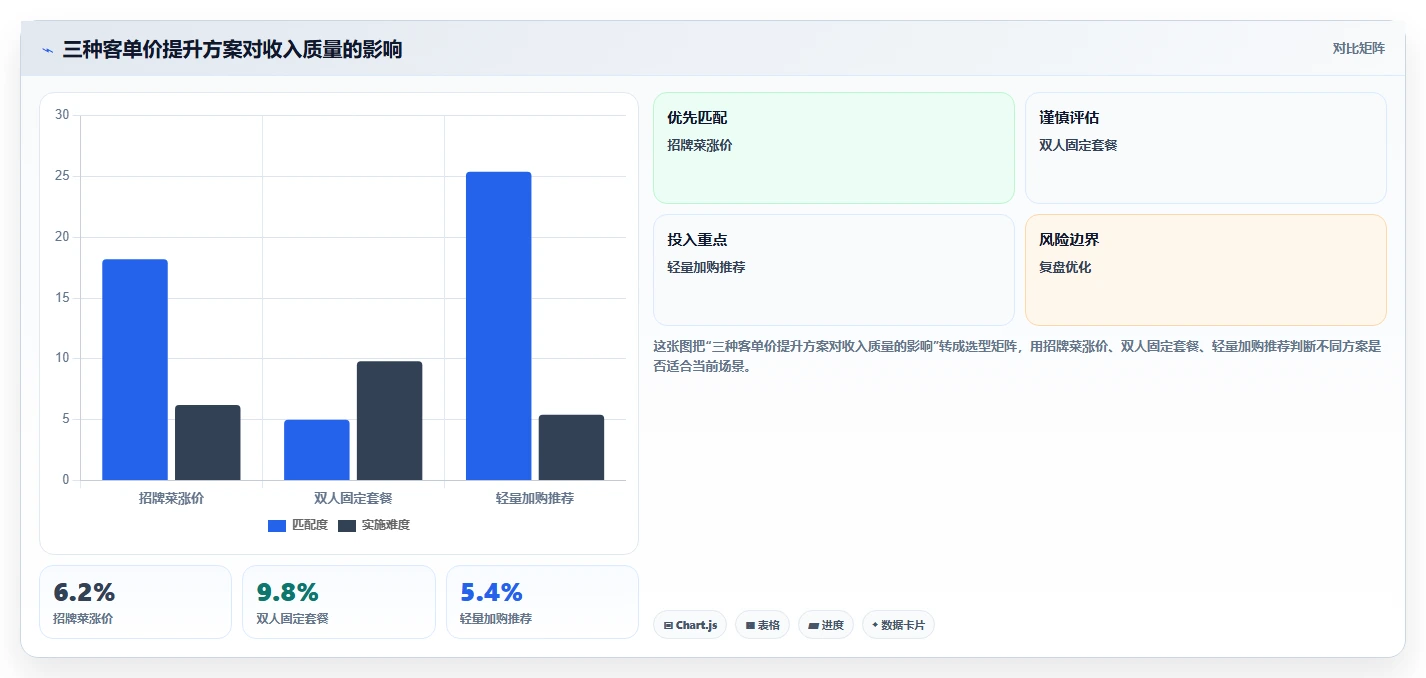Click the icon in the 表格 chip
The height and width of the screenshot is (678, 1426).
point(750,626)
